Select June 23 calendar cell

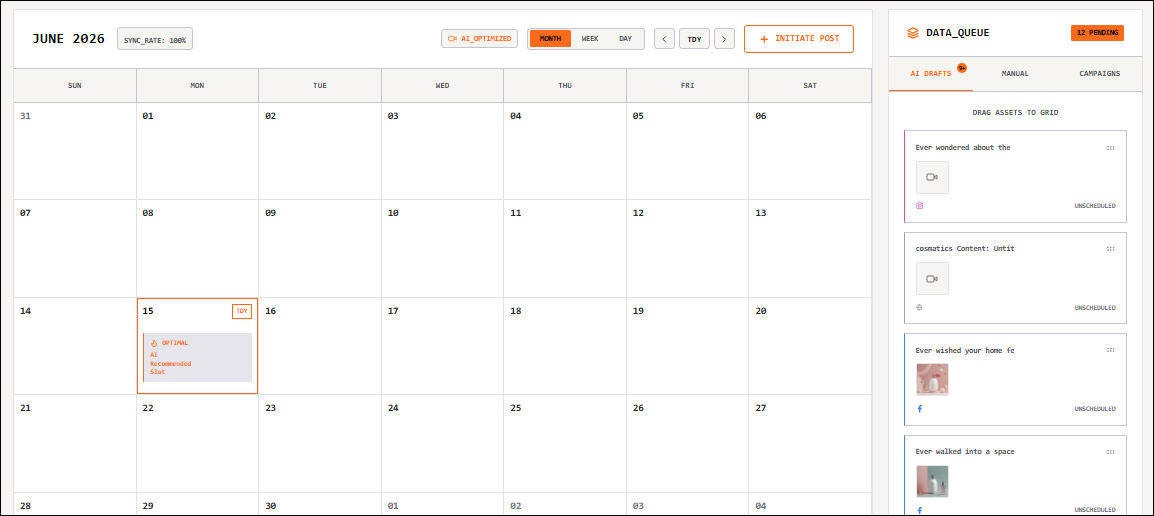319,444
